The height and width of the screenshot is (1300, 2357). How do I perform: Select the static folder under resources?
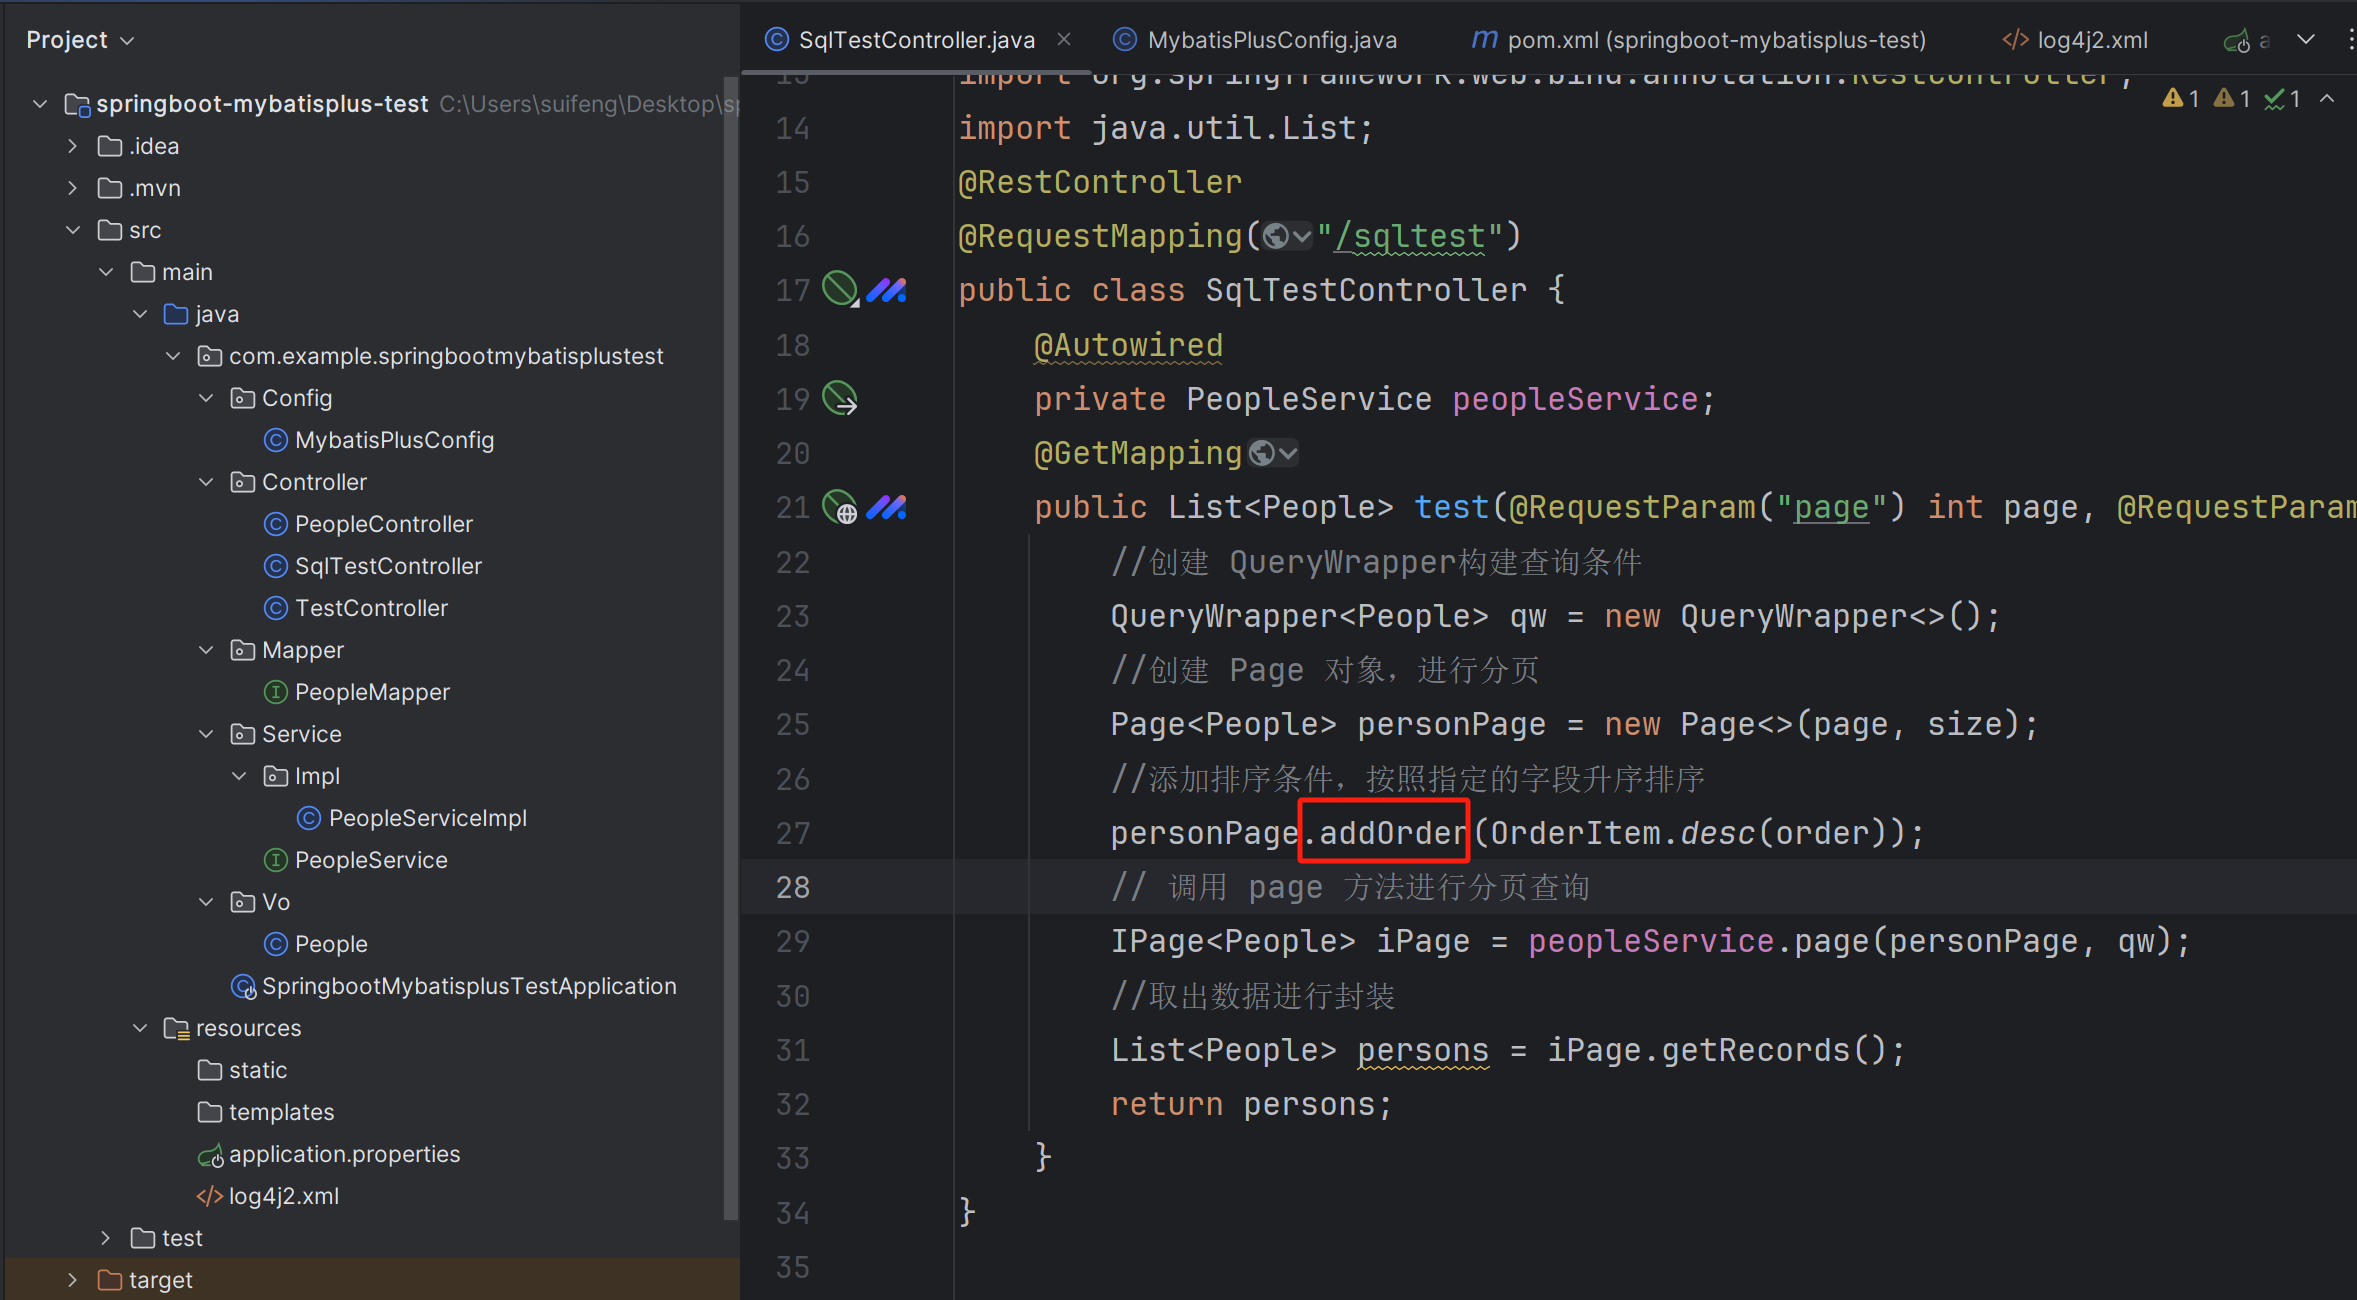tap(243, 1070)
